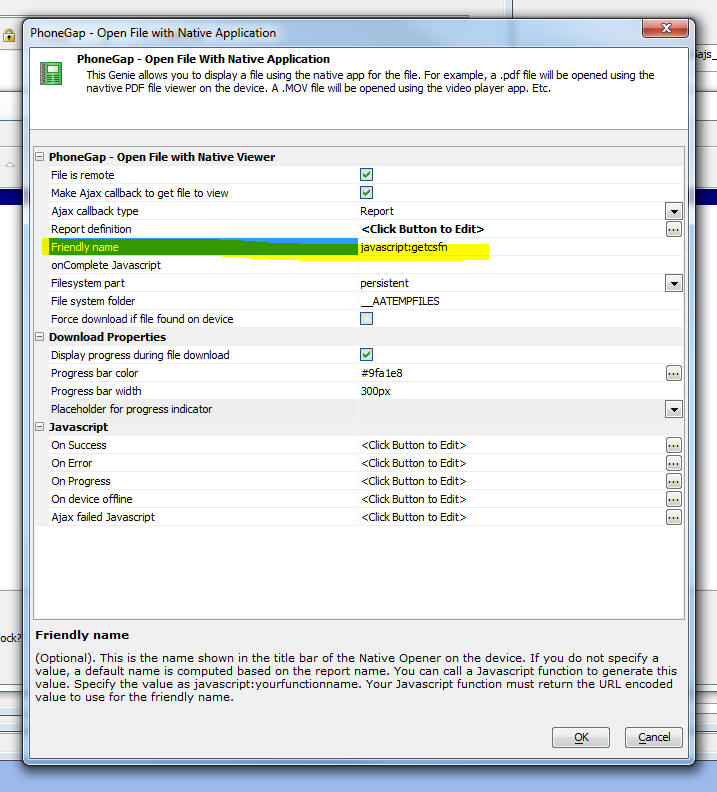Close the PhoneGap dialog window
717x792 pixels.
click(x=665, y=28)
